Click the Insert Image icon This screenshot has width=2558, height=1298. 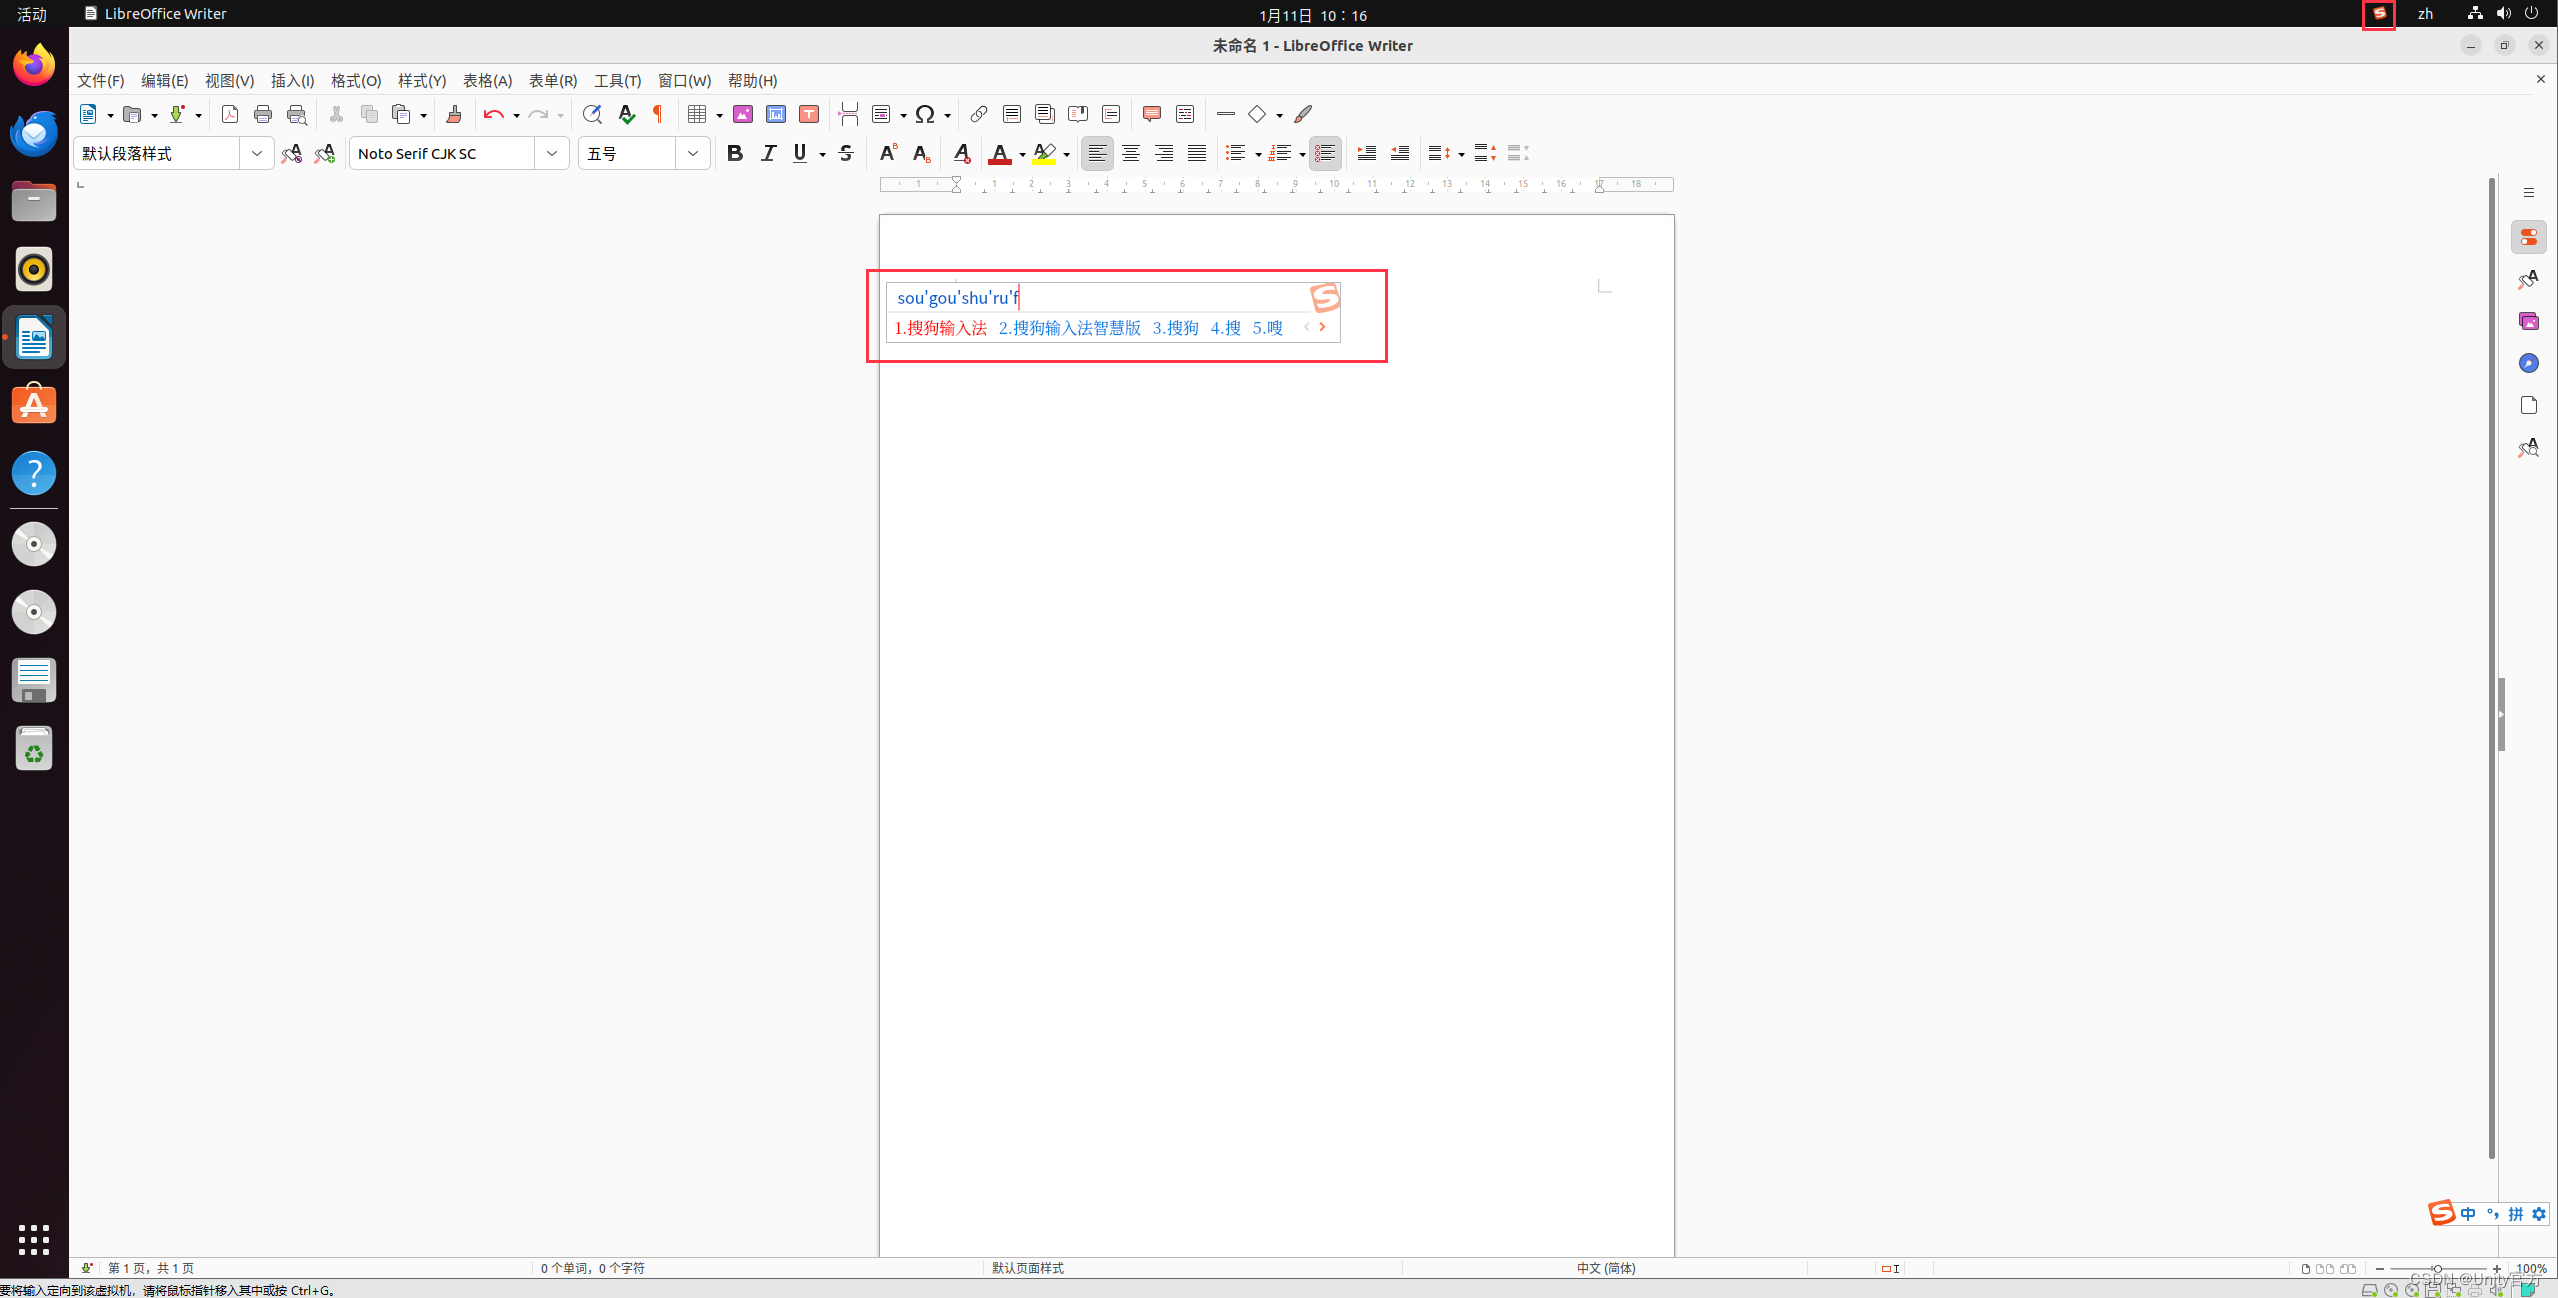(743, 114)
